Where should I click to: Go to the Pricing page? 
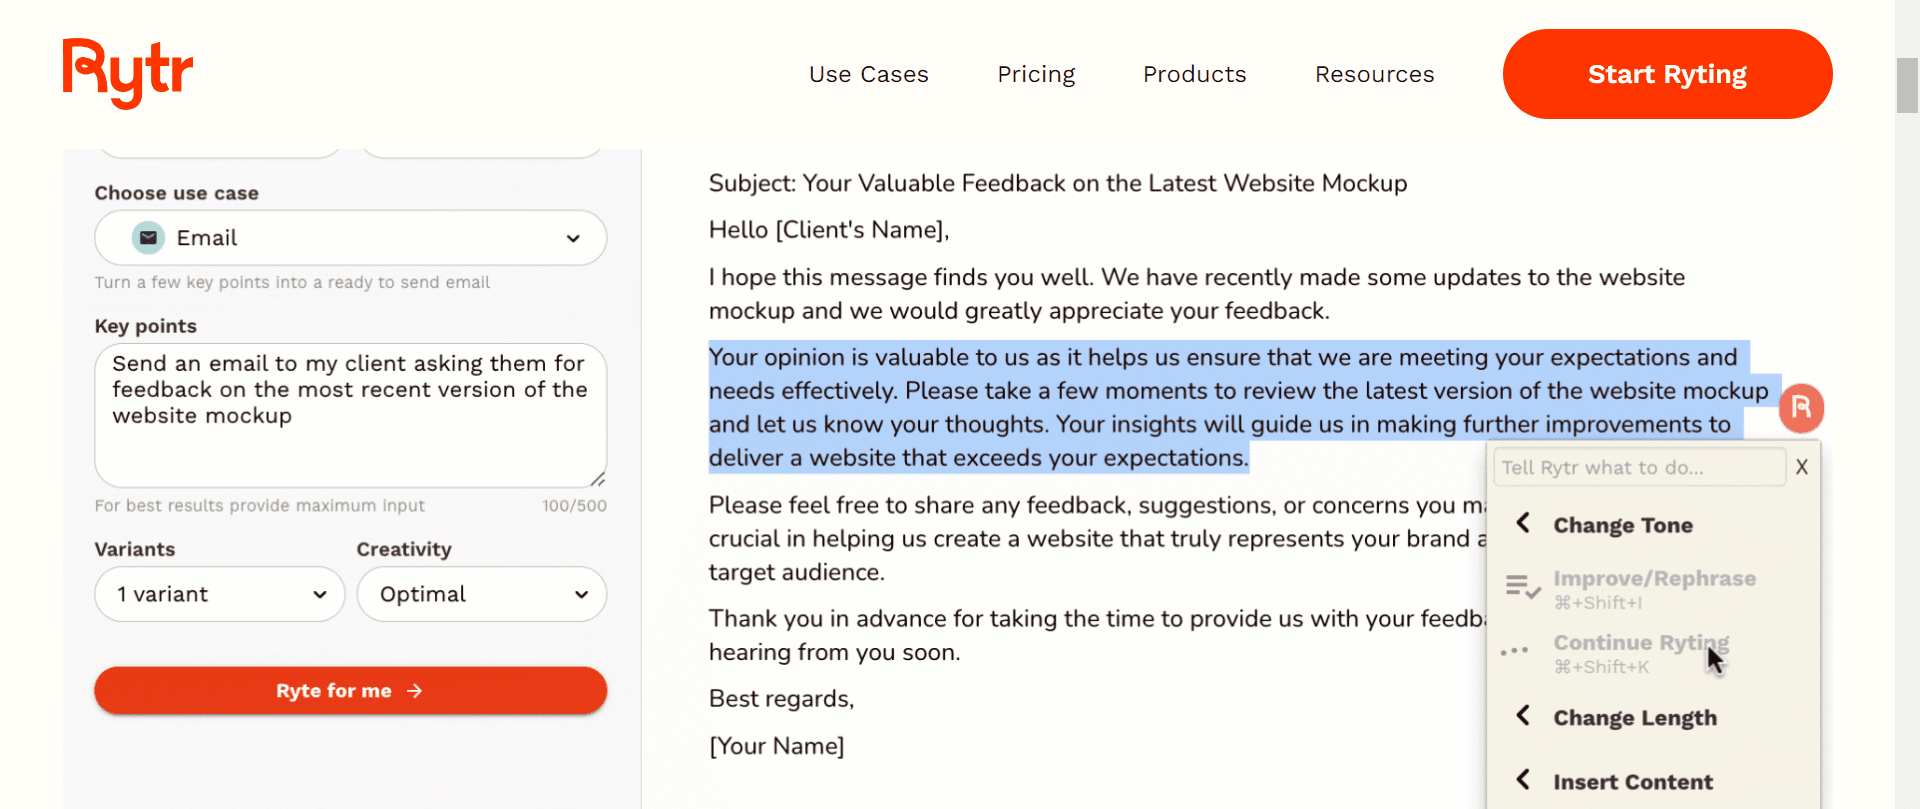[1036, 74]
